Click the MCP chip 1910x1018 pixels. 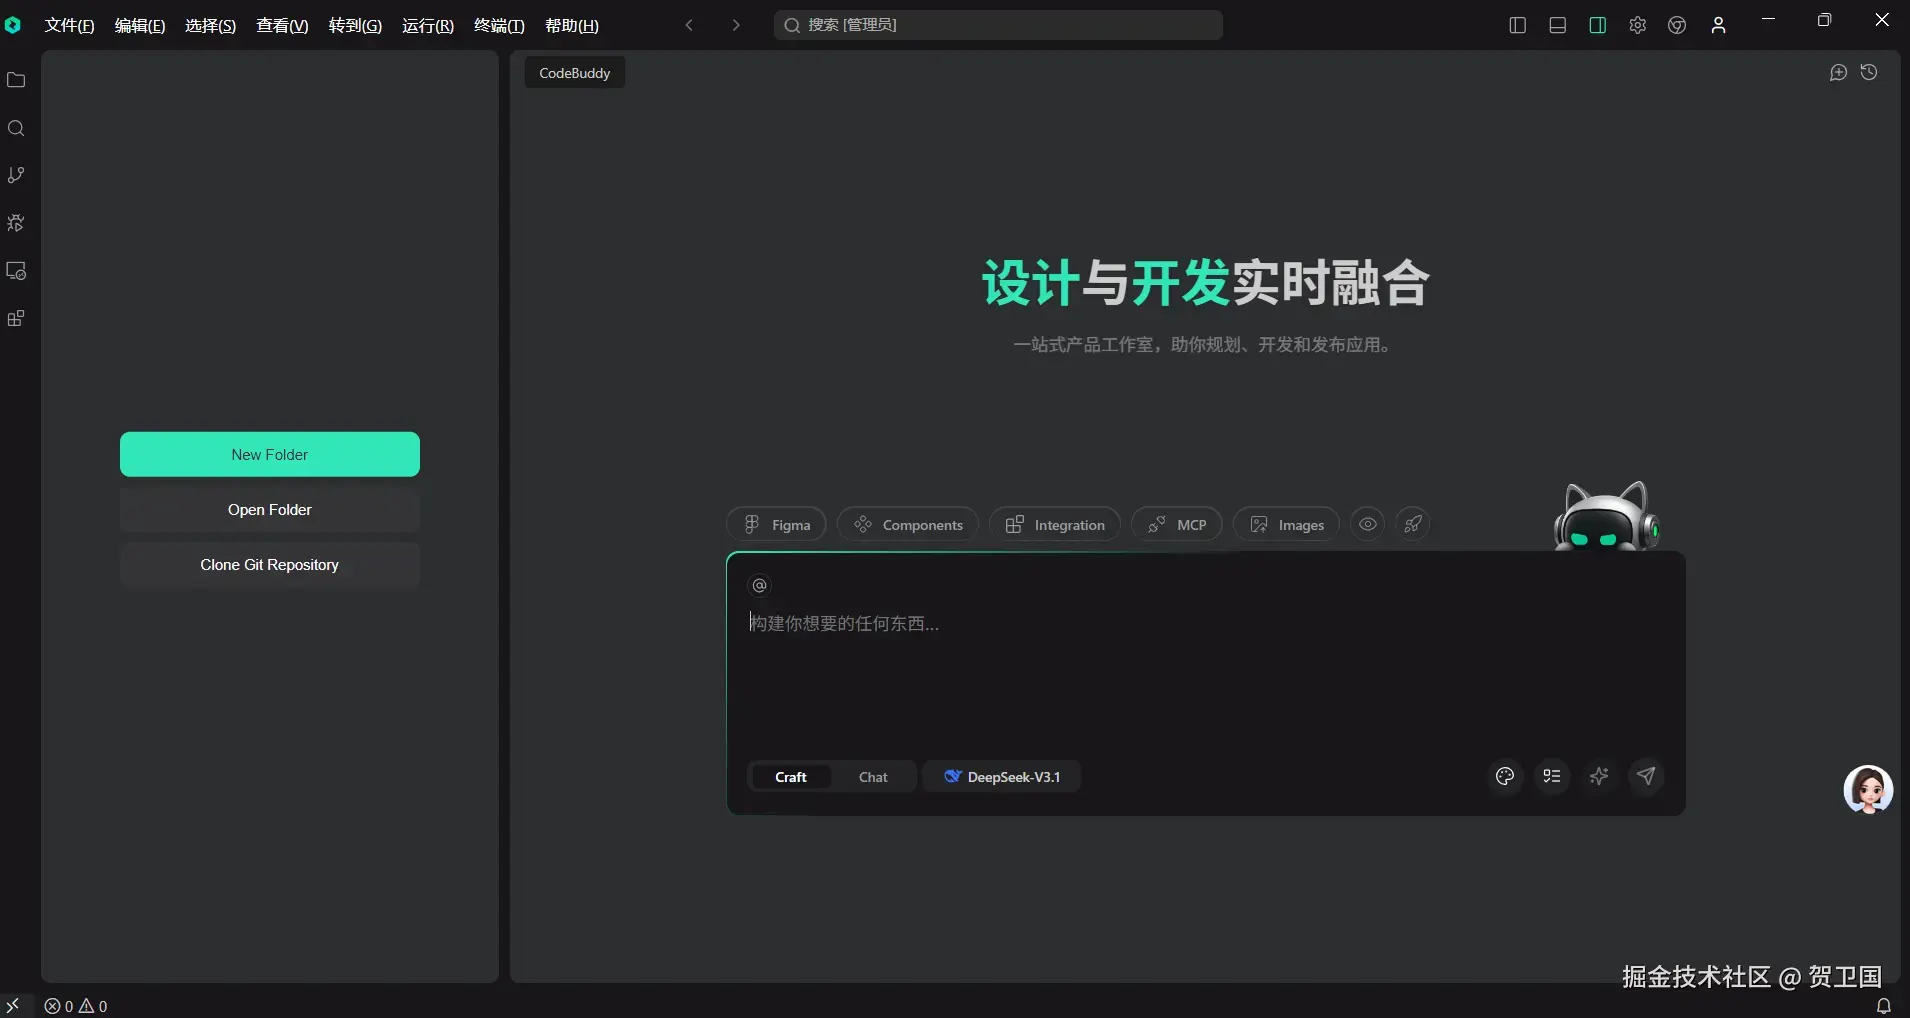(x=1177, y=524)
